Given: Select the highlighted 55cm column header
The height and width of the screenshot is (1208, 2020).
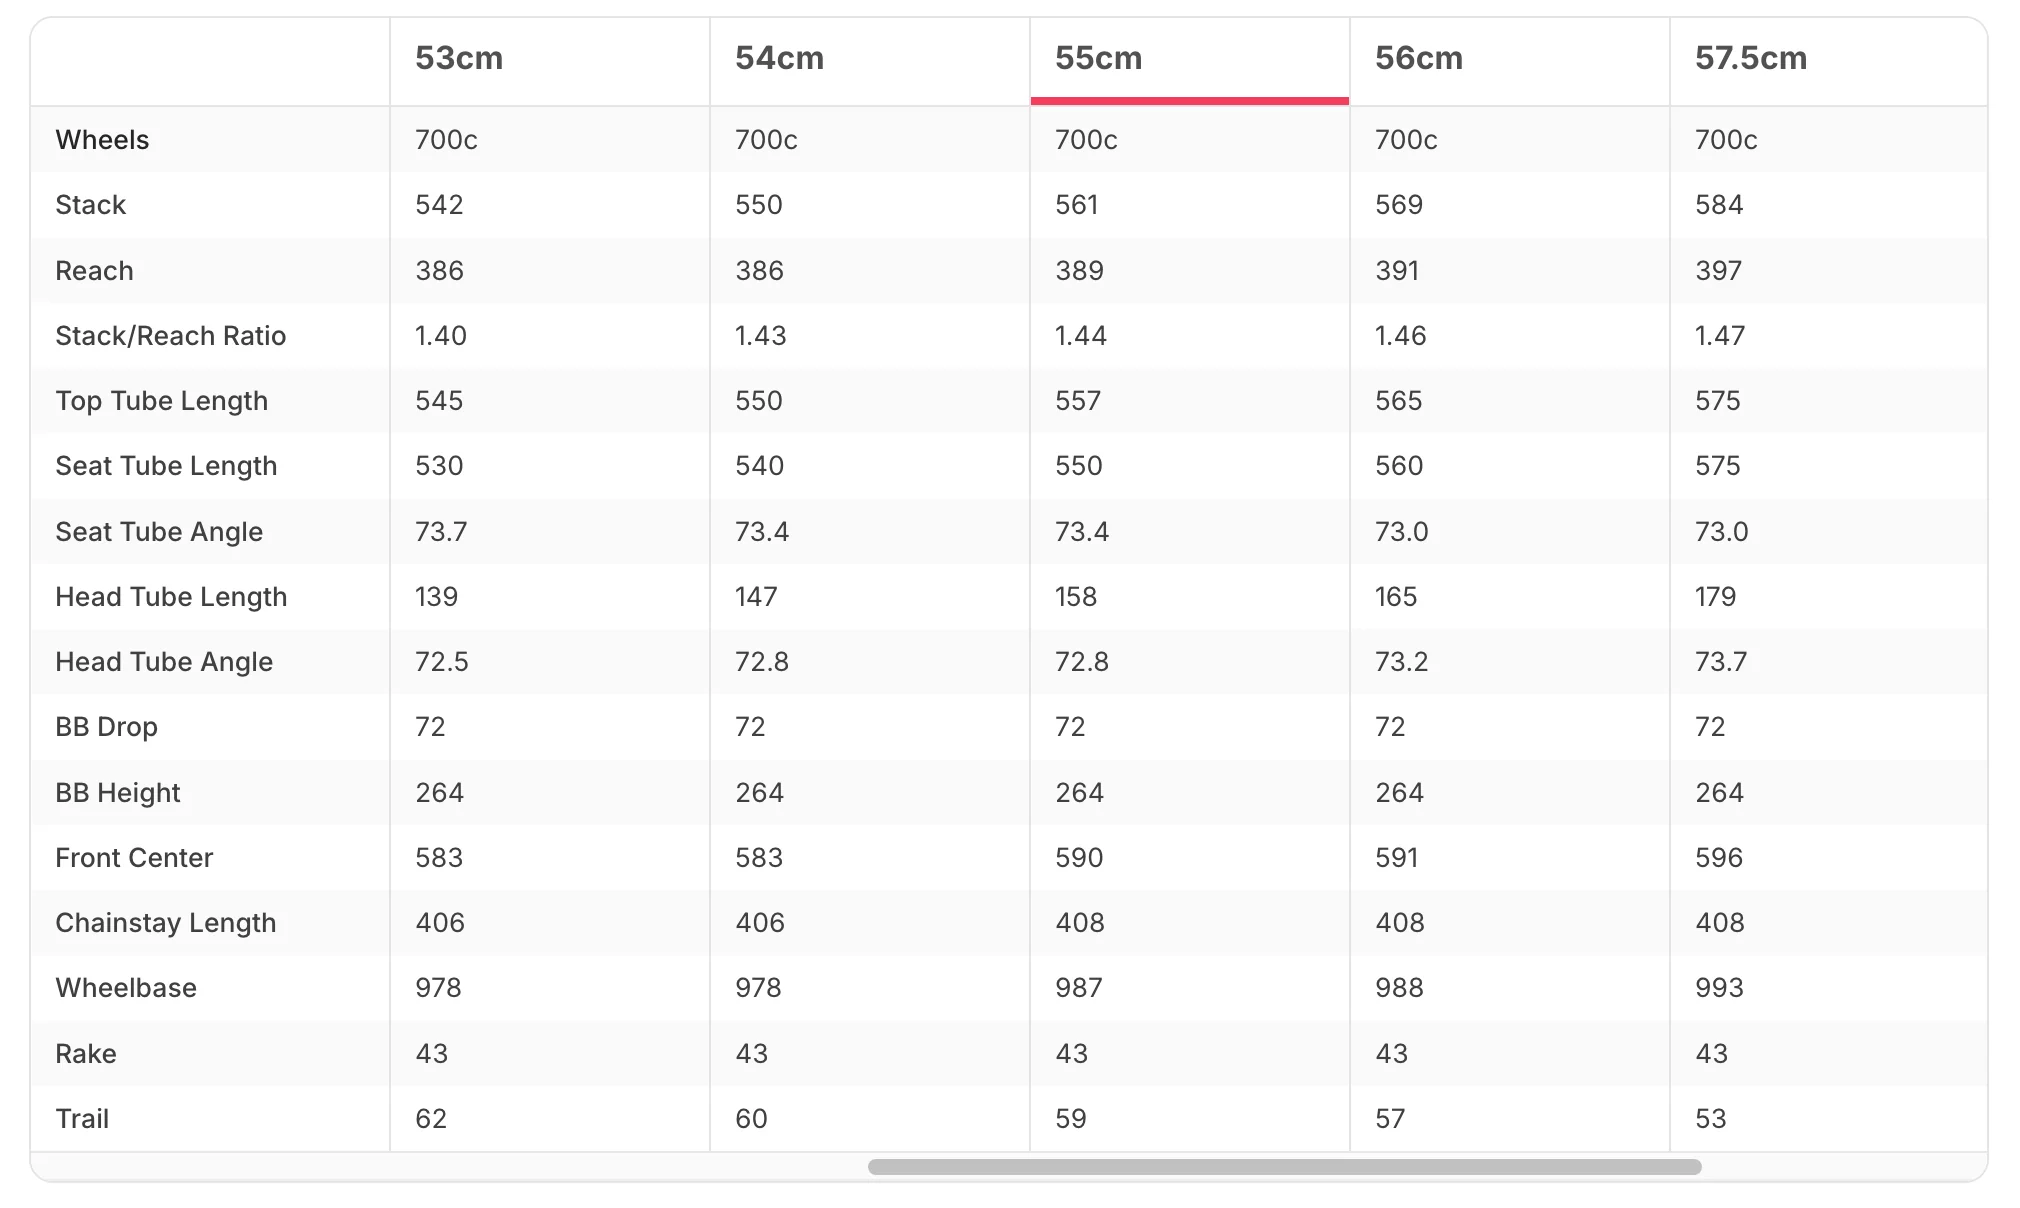Looking at the screenshot, I should (1098, 58).
